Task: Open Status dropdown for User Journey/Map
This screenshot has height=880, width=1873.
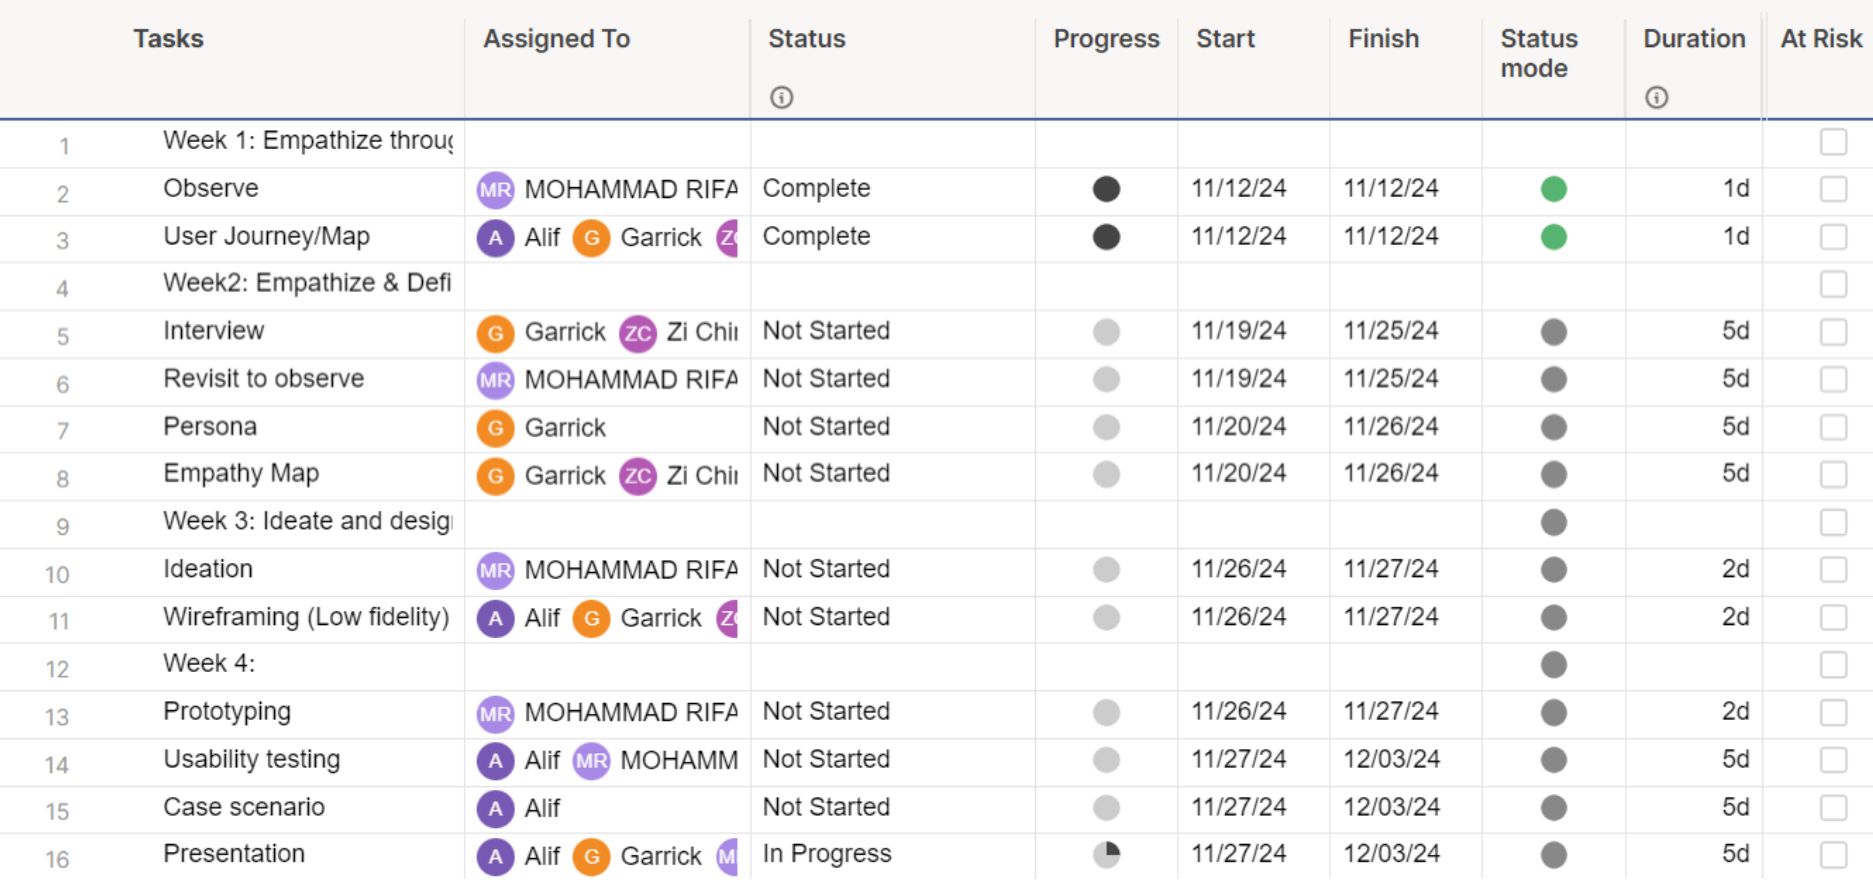Action: pyautogui.click(x=816, y=237)
